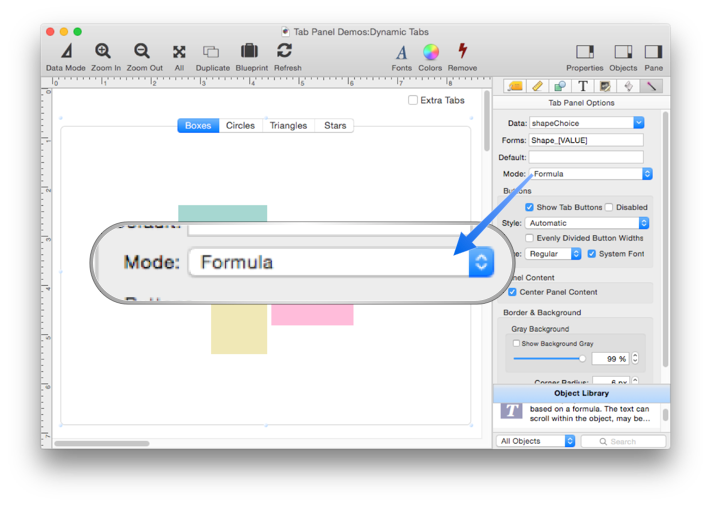Click the Remove lightning bolt icon
This screenshot has width=711, height=506.
pyautogui.click(x=462, y=51)
